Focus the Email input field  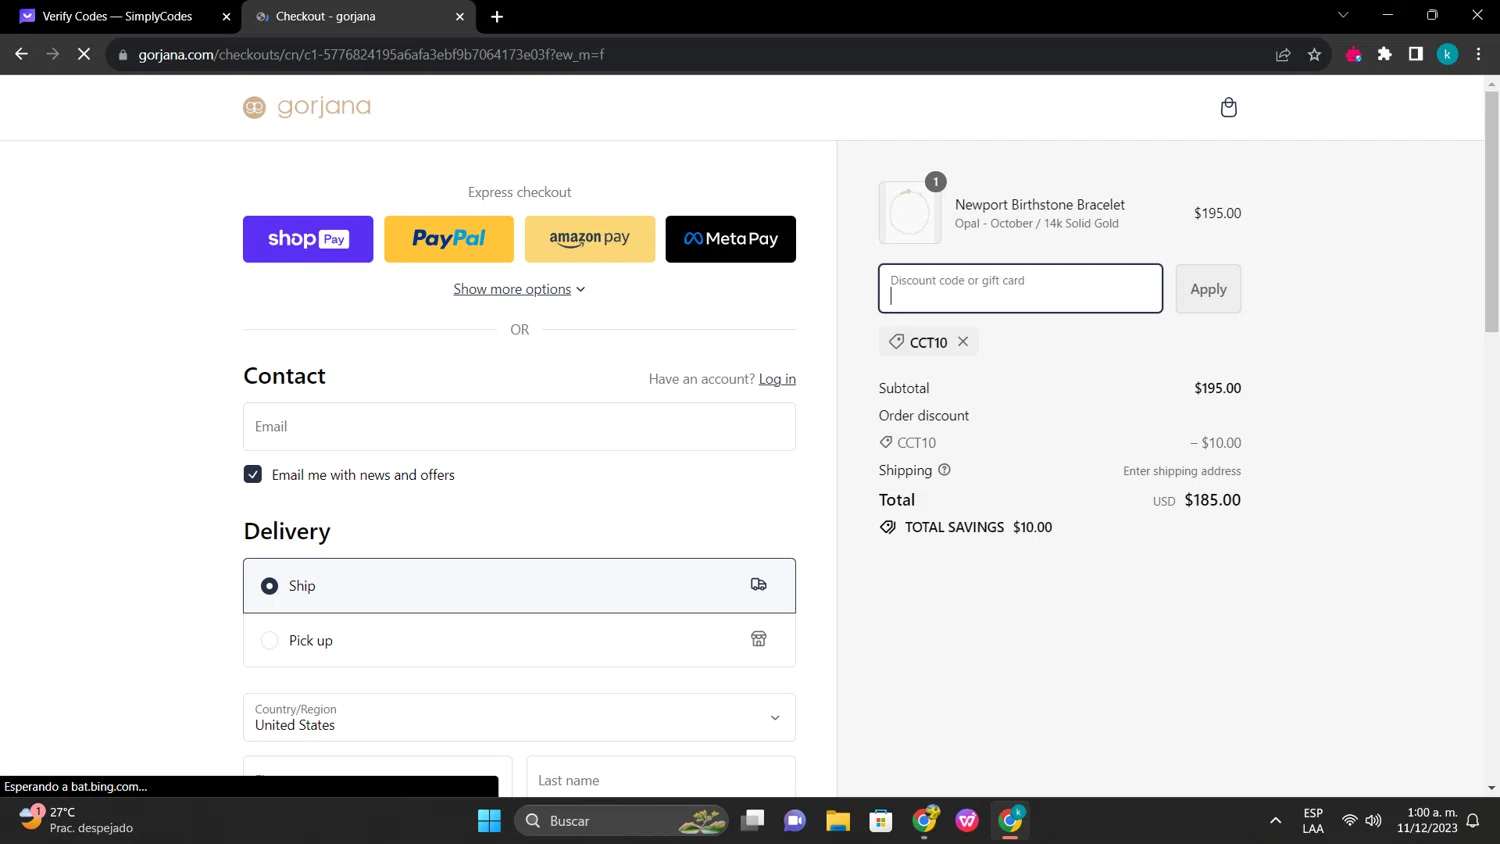[519, 426]
